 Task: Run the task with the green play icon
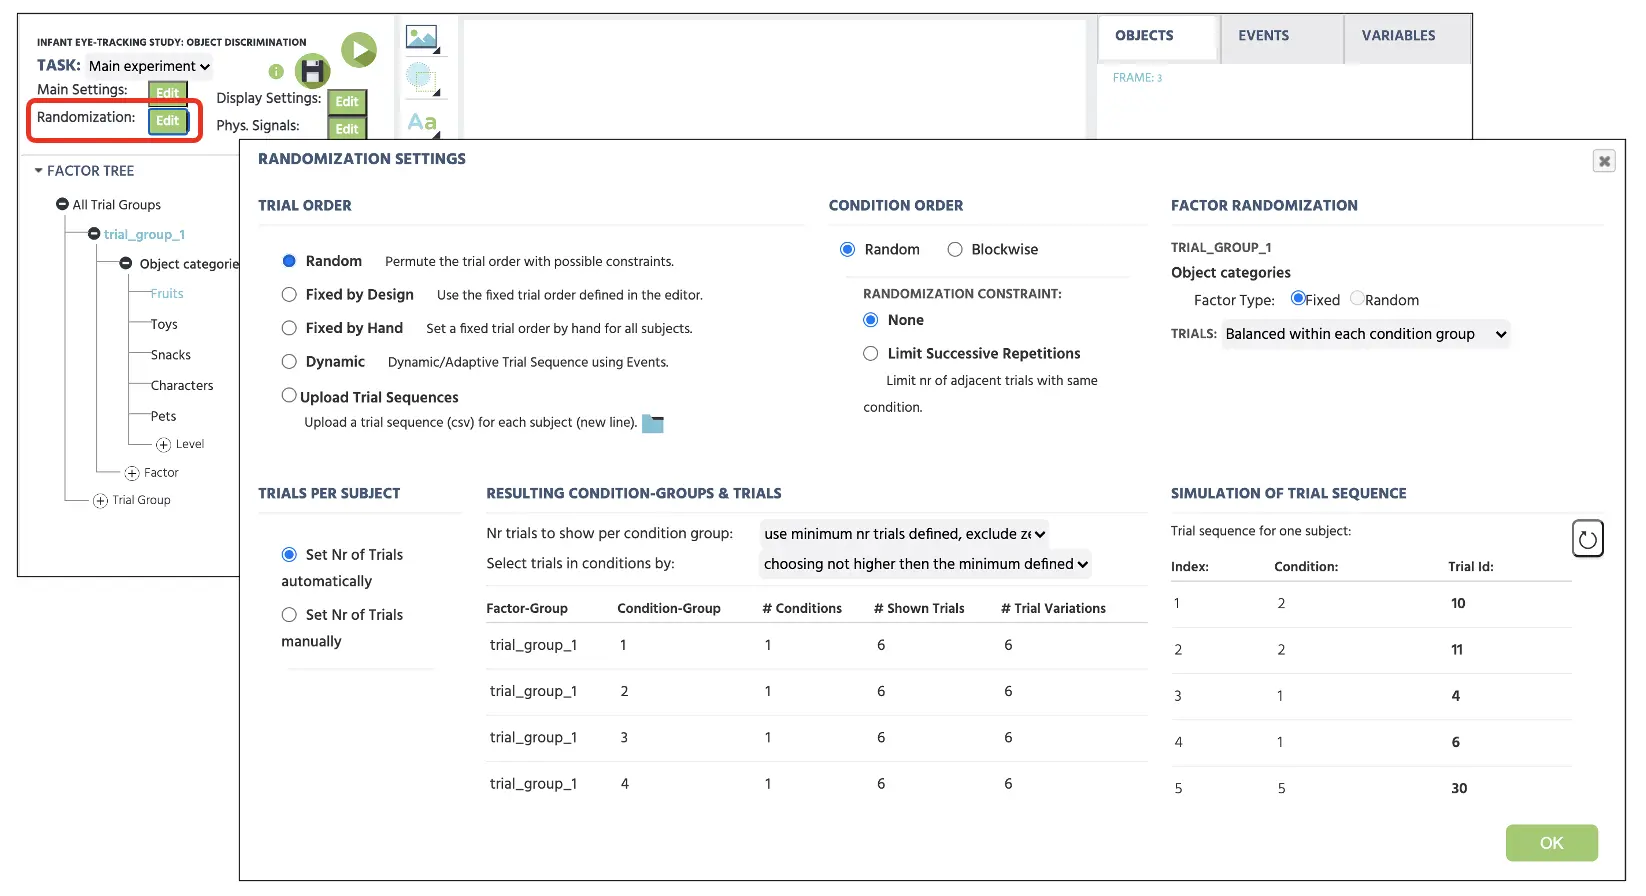click(359, 49)
